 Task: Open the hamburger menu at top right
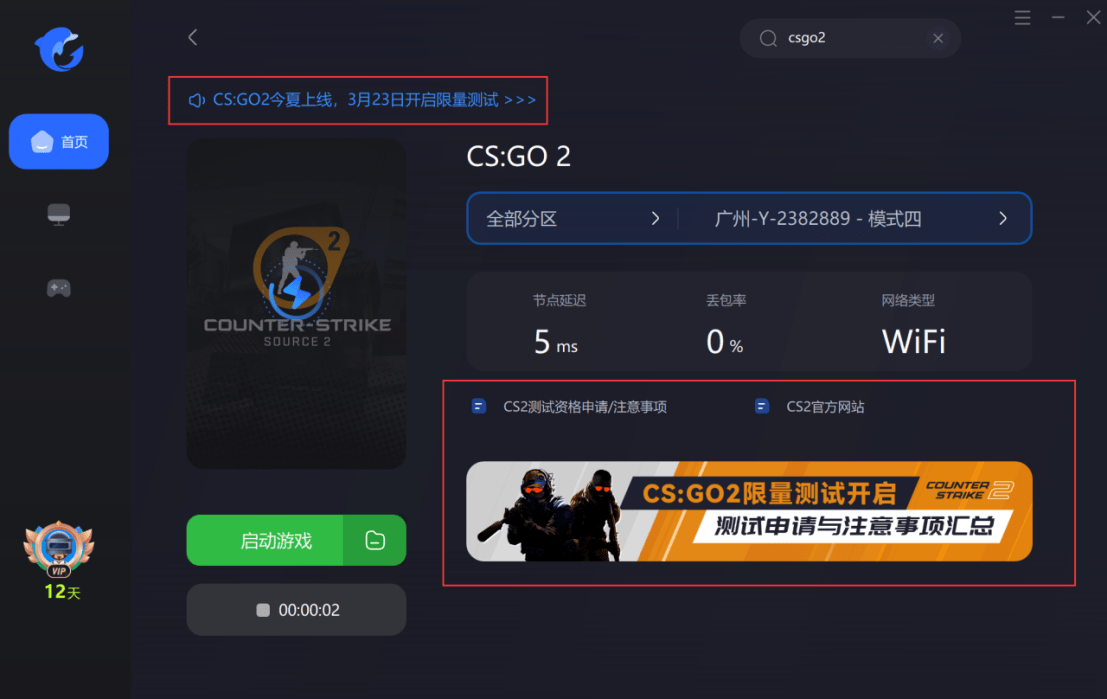[x=1022, y=18]
